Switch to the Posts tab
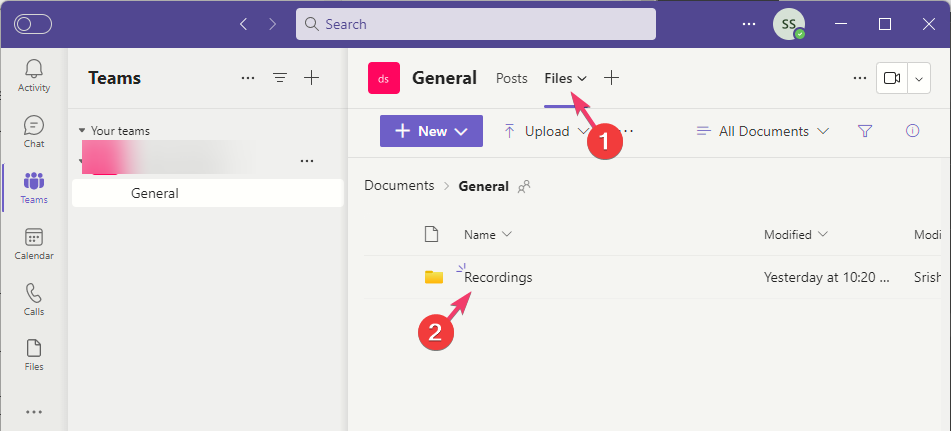The width and height of the screenshot is (951, 431). (x=511, y=78)
